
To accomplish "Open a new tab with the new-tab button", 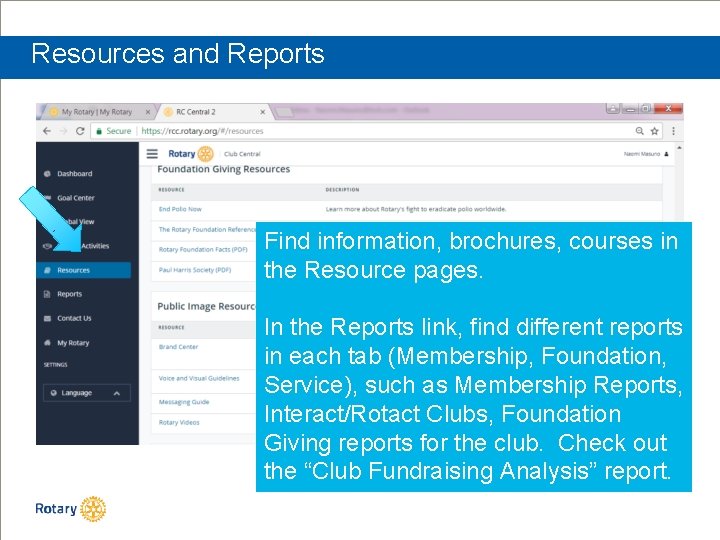I will pyautogui.click(x=284, y=112).
